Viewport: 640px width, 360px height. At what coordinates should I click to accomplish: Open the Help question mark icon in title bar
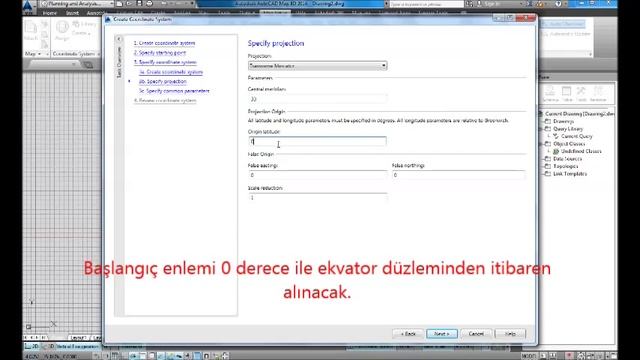point(558,4)
